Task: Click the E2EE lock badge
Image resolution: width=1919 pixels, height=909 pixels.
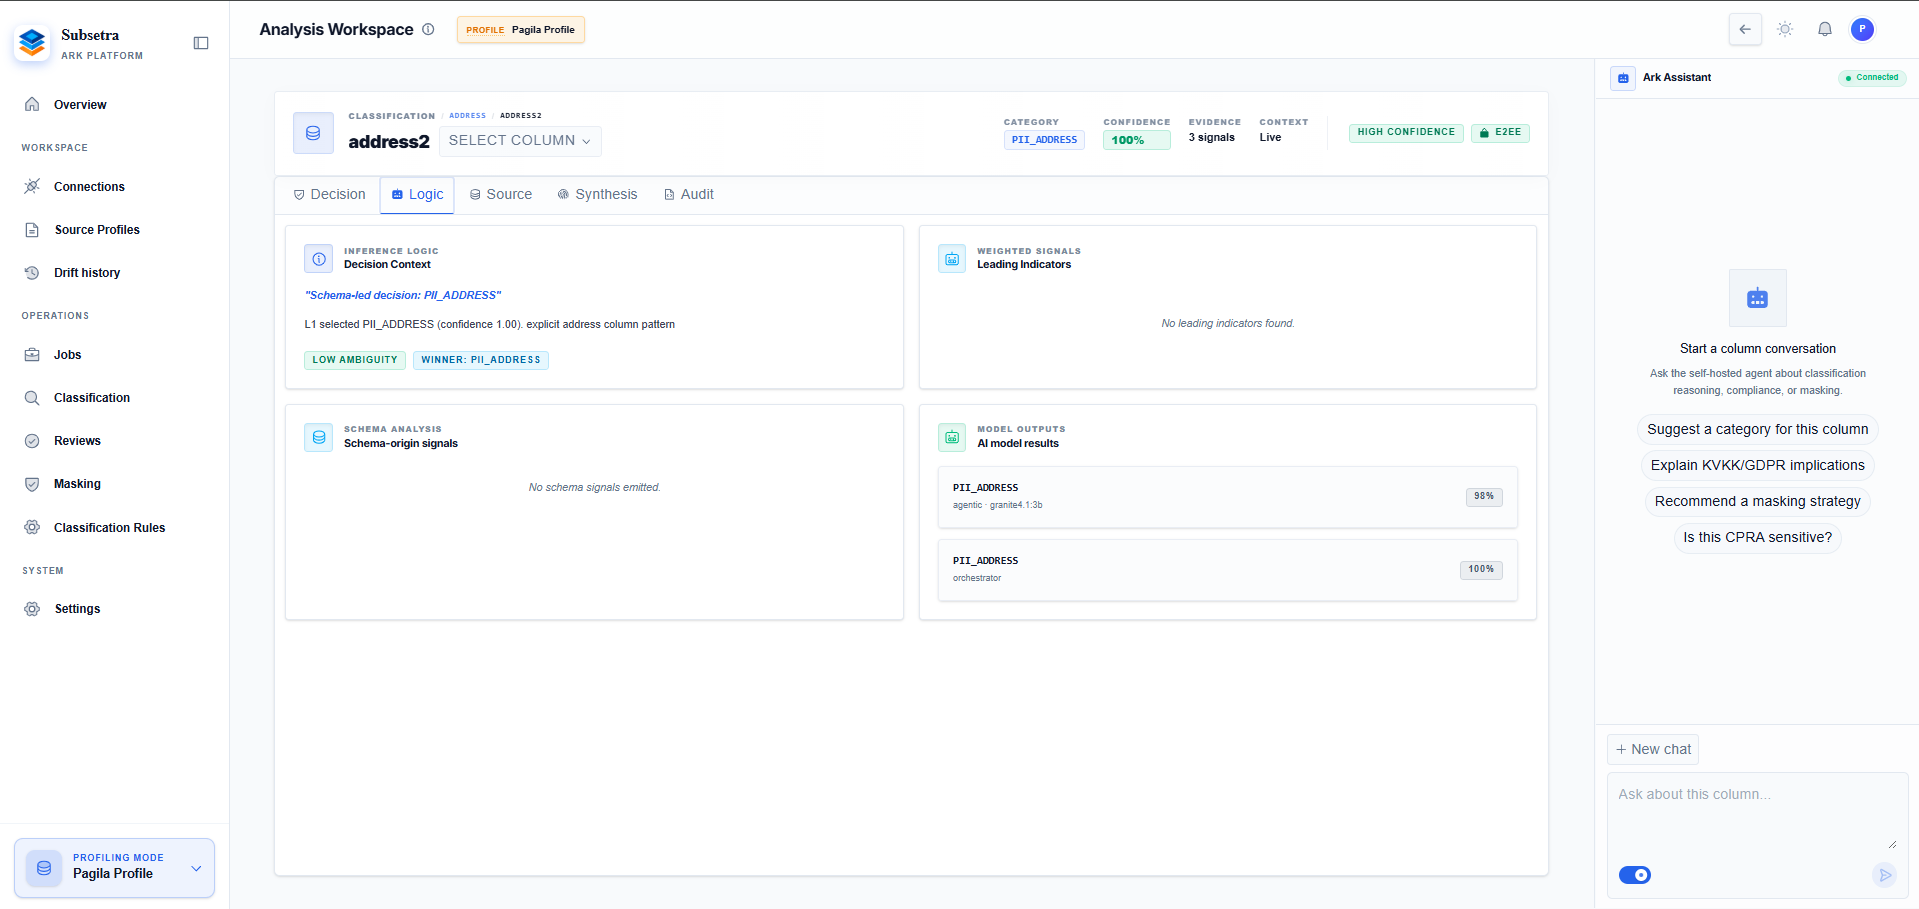Action: [1500, 133]
